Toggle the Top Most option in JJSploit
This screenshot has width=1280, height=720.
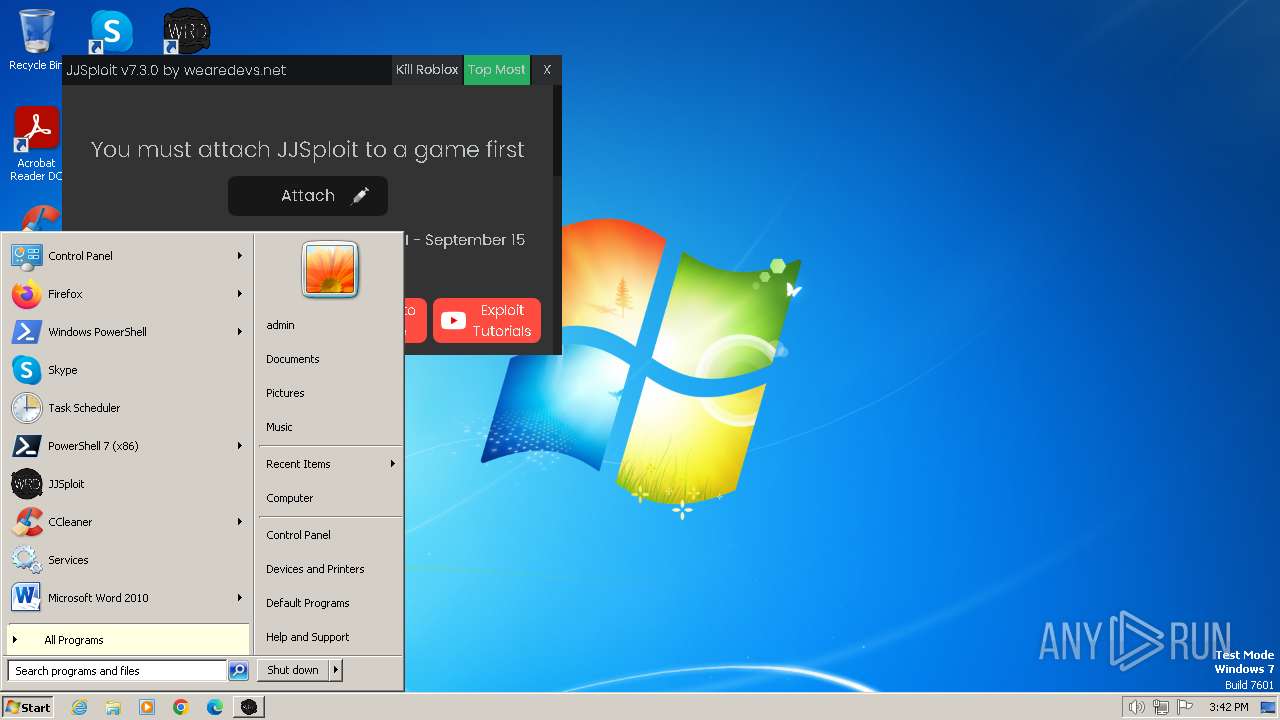pos(497,70)
